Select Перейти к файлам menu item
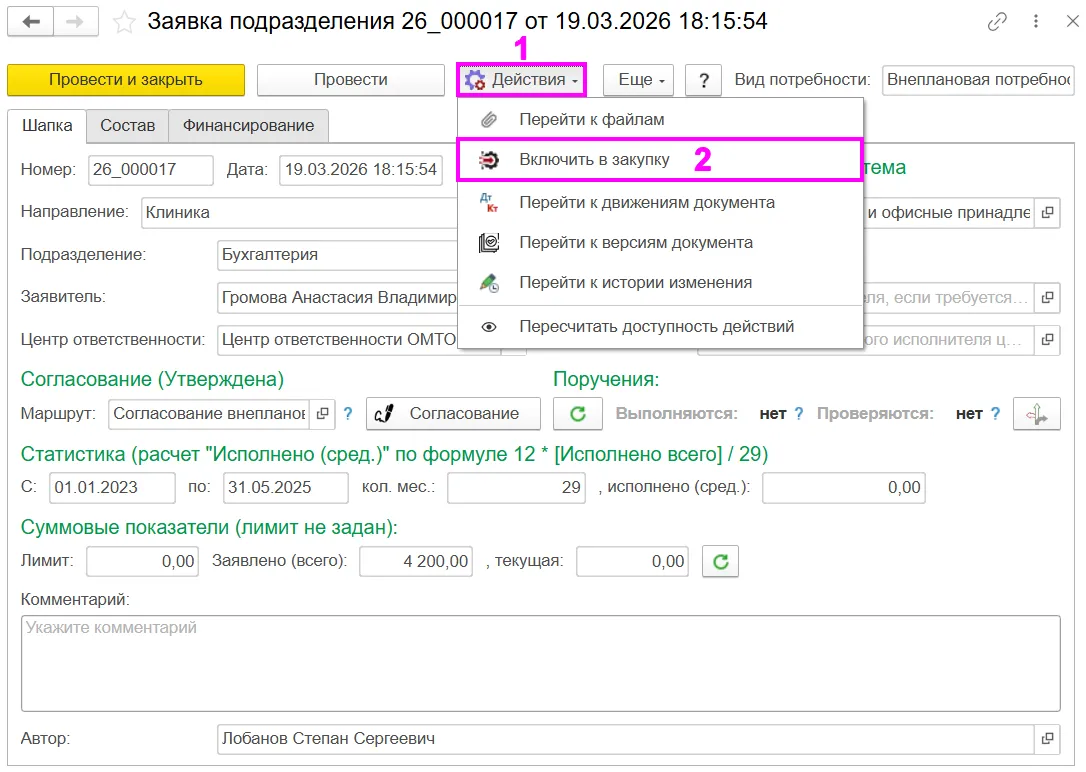This screenshot has width=1086, height=772. pos(660,119)
